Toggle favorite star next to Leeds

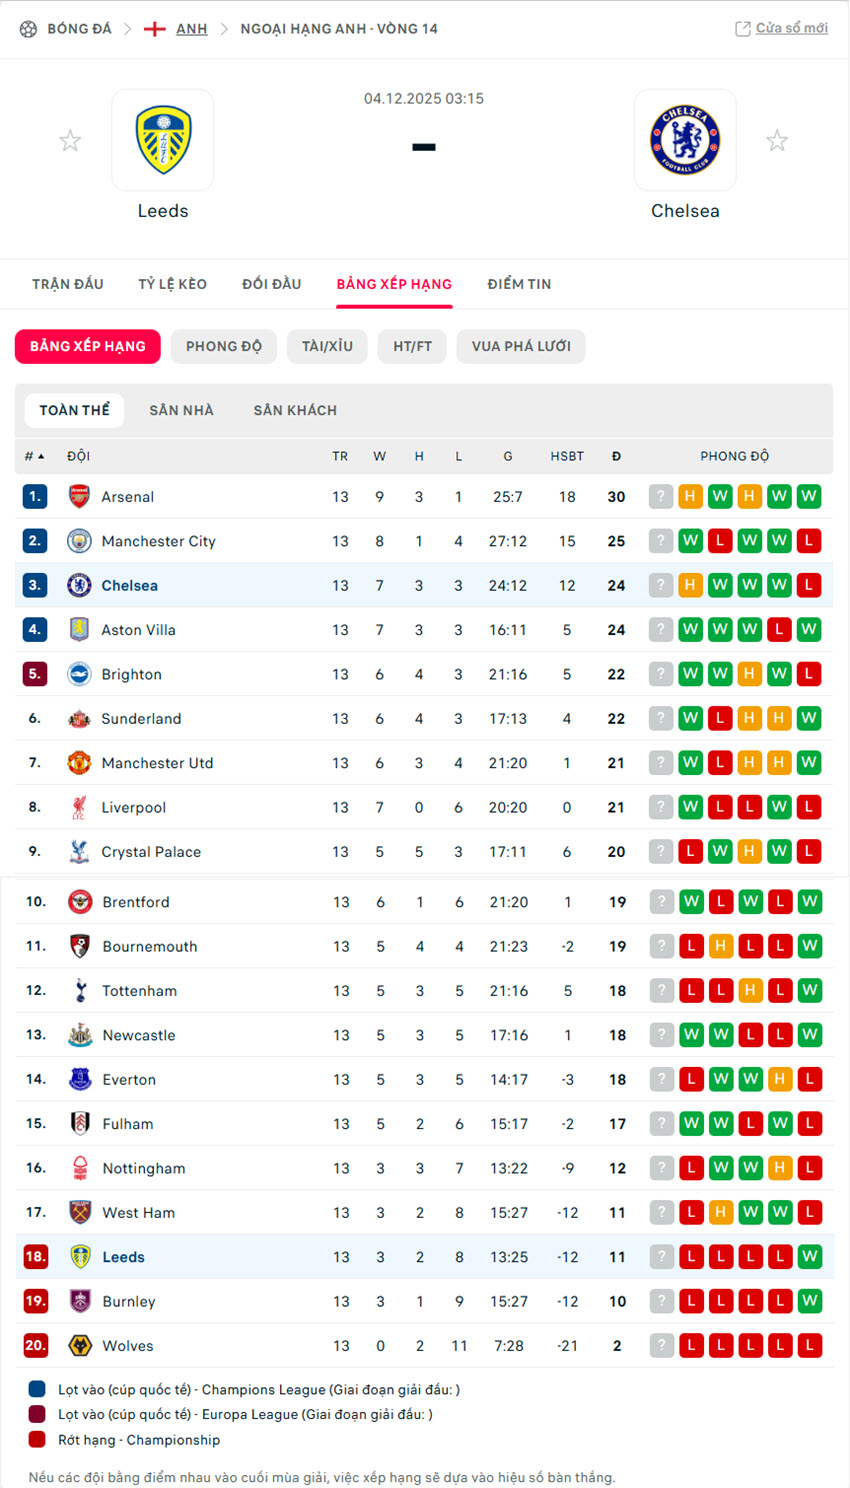[x=70, y=141]
